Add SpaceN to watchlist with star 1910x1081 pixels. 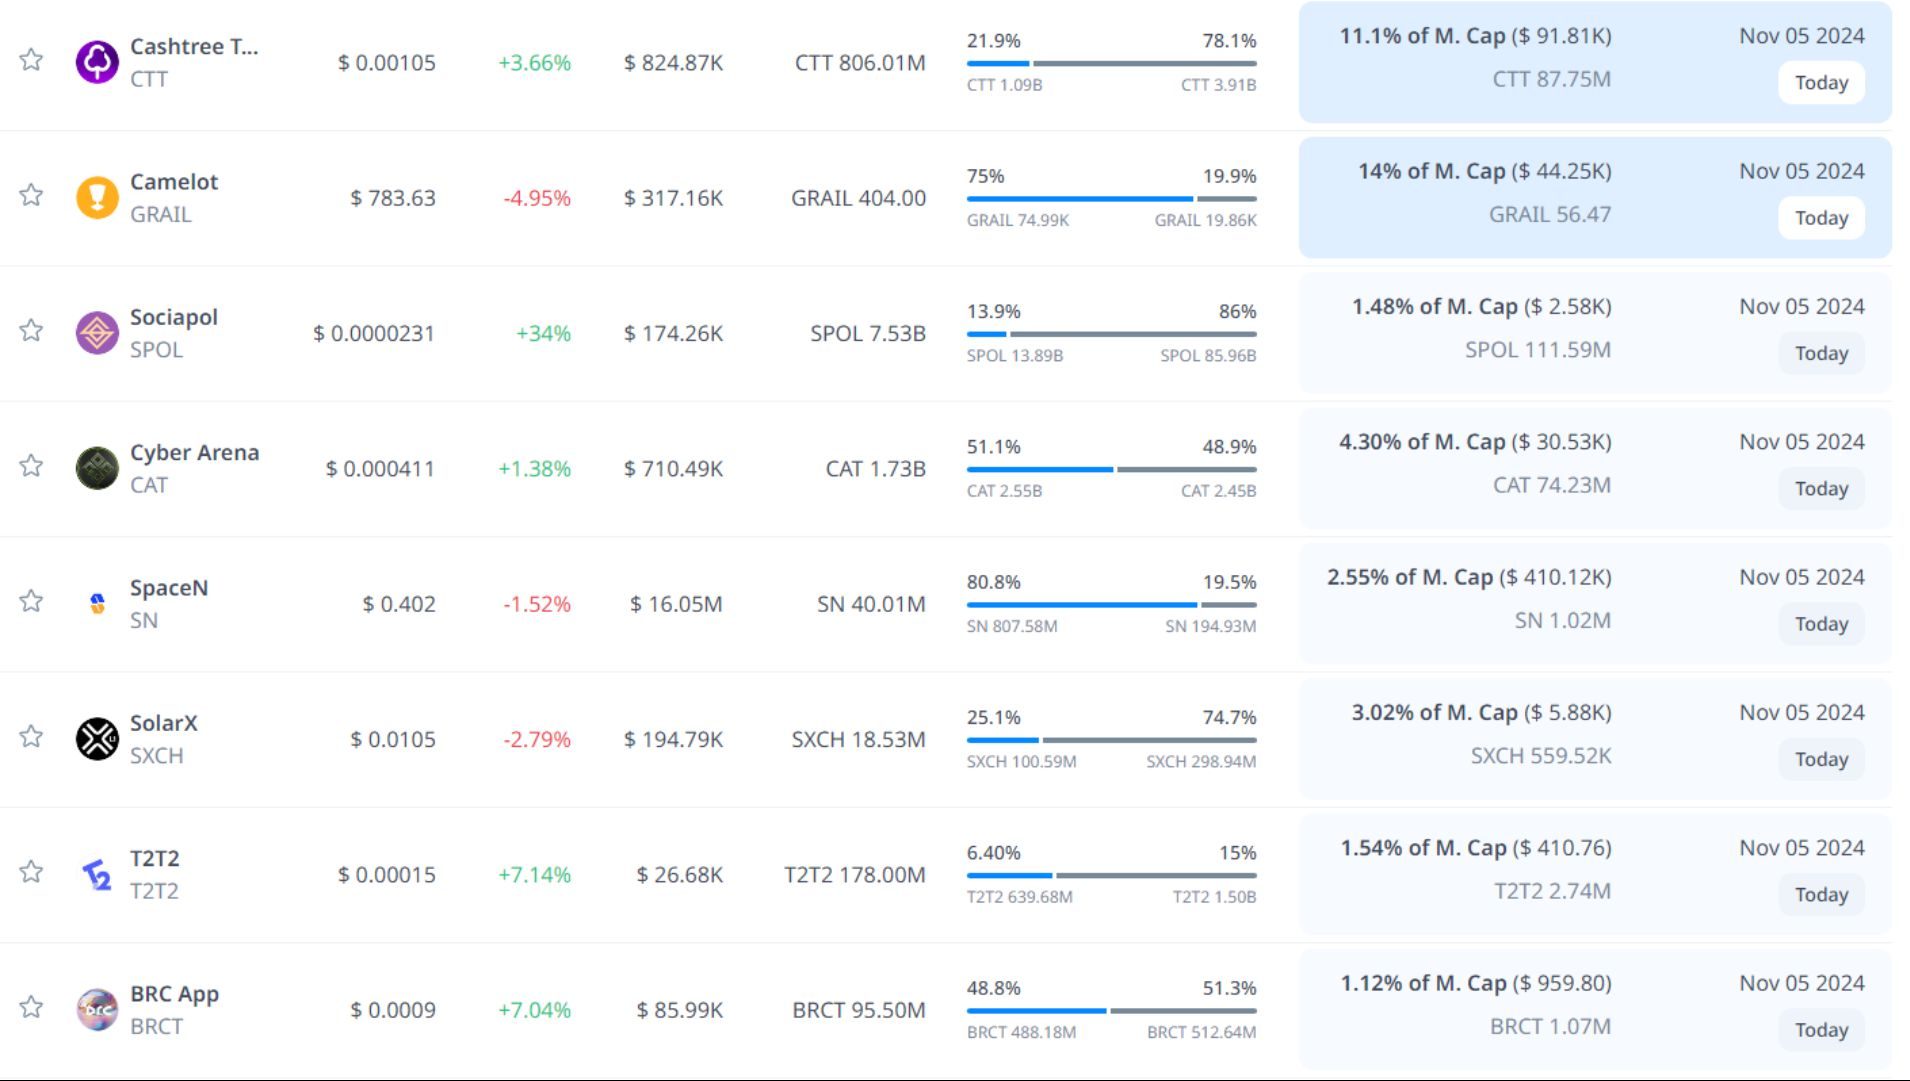tap(31, 601)
